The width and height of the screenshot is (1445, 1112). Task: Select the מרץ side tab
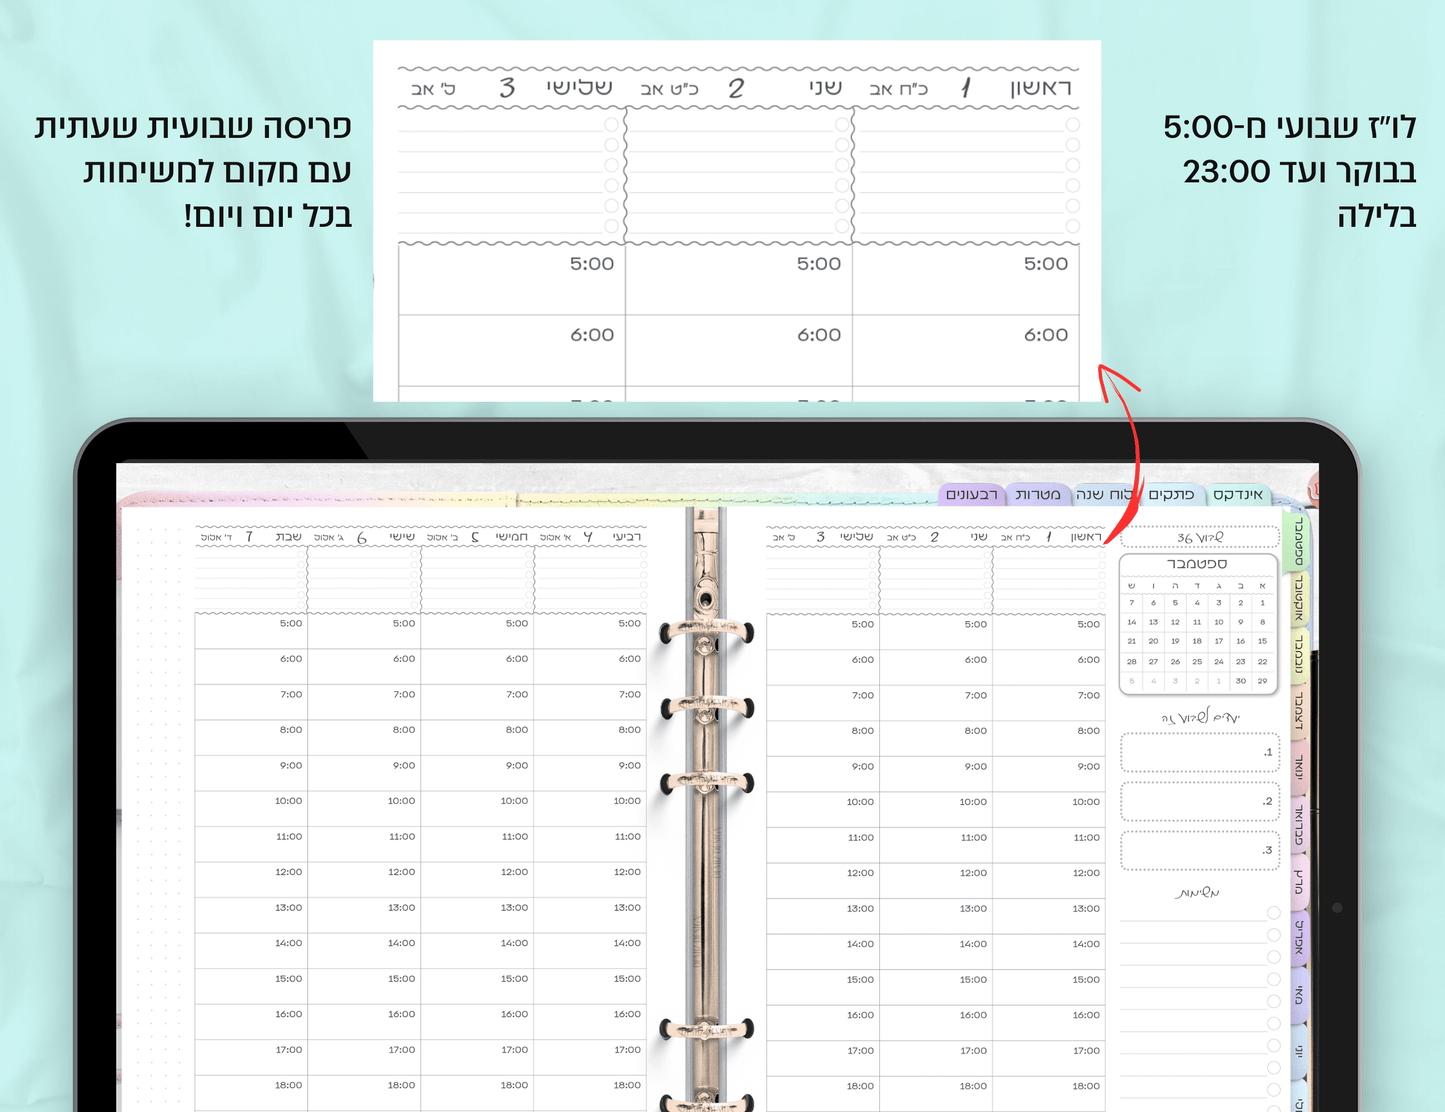tap(1299, 882)
